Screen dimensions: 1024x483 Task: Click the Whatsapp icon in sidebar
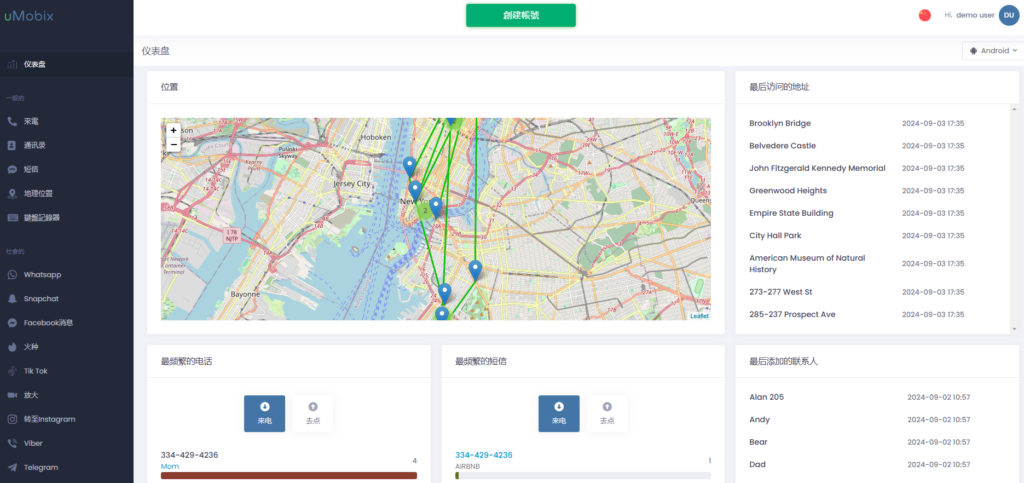click(12, 275)
